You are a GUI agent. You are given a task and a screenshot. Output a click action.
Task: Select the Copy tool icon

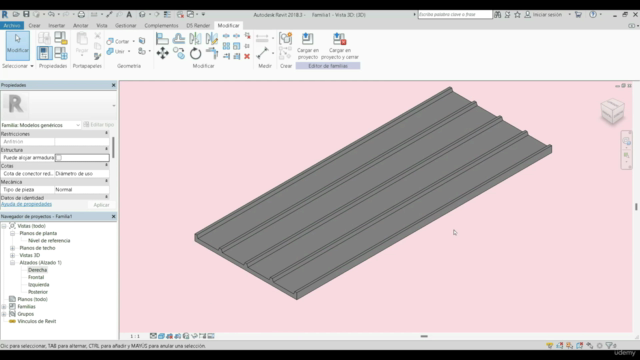coord(179,53)
